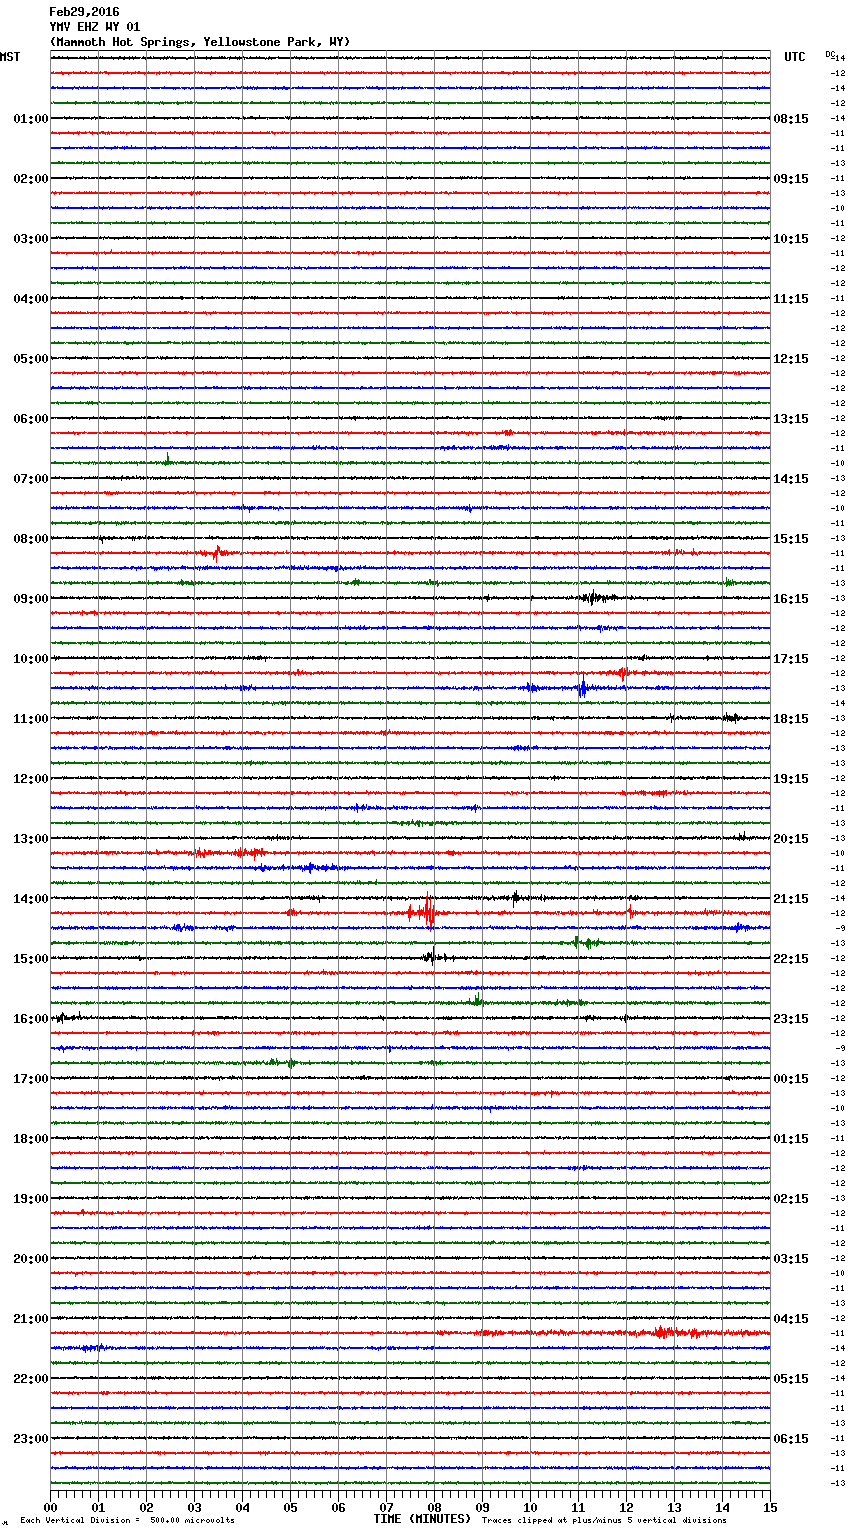
Task: Click the 23:15 UTC time label
Action: tap(791, 1019)
